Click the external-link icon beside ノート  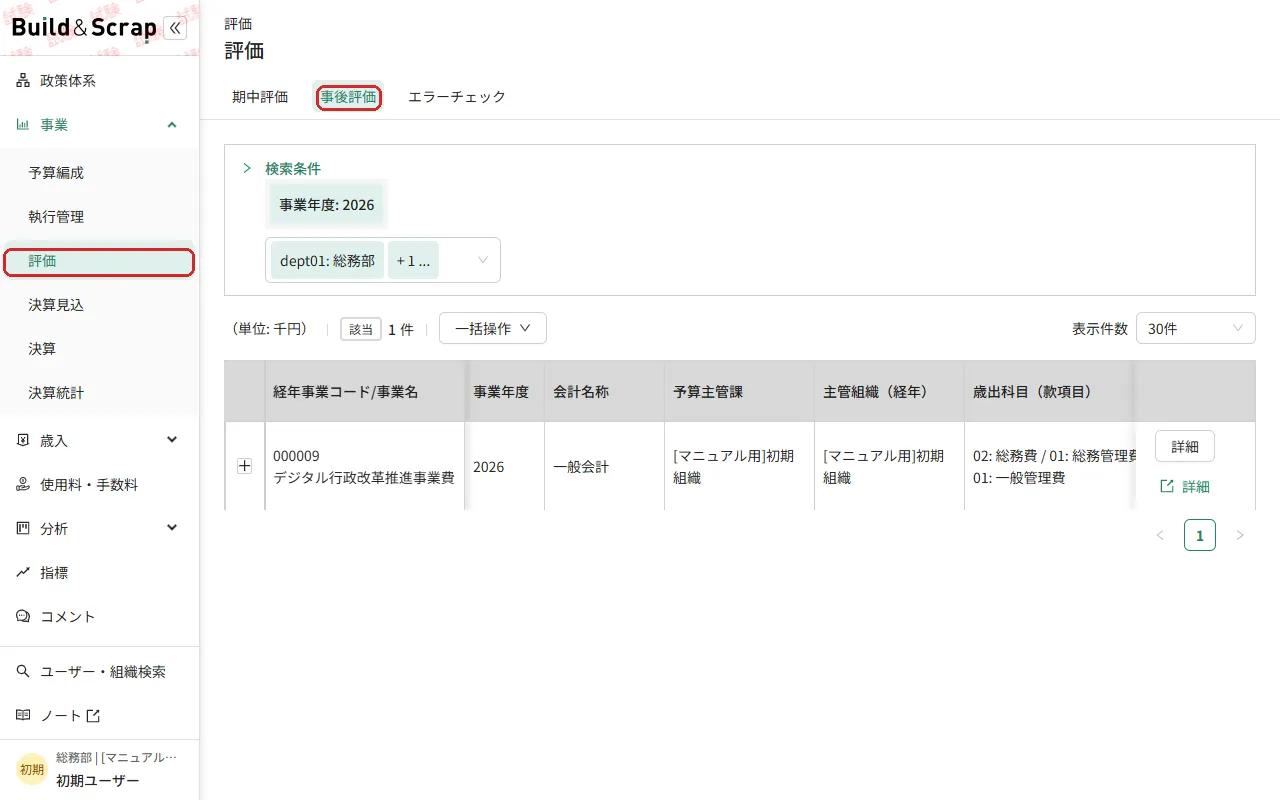click(x=93, y=716)
